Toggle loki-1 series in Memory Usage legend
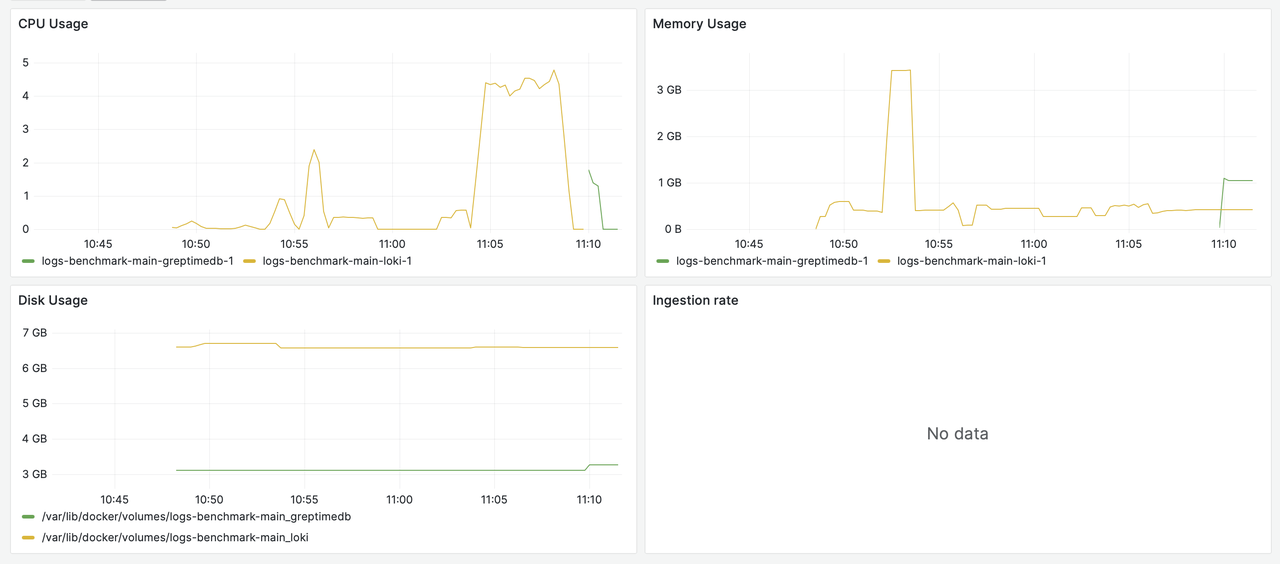This screenshot has width=1280, height=564. click(971, 261)
